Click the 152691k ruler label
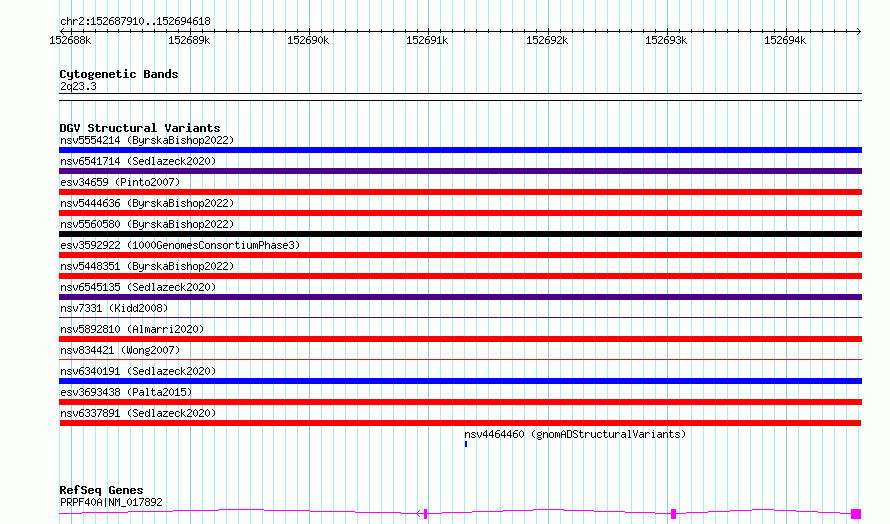 pos(427,40)
